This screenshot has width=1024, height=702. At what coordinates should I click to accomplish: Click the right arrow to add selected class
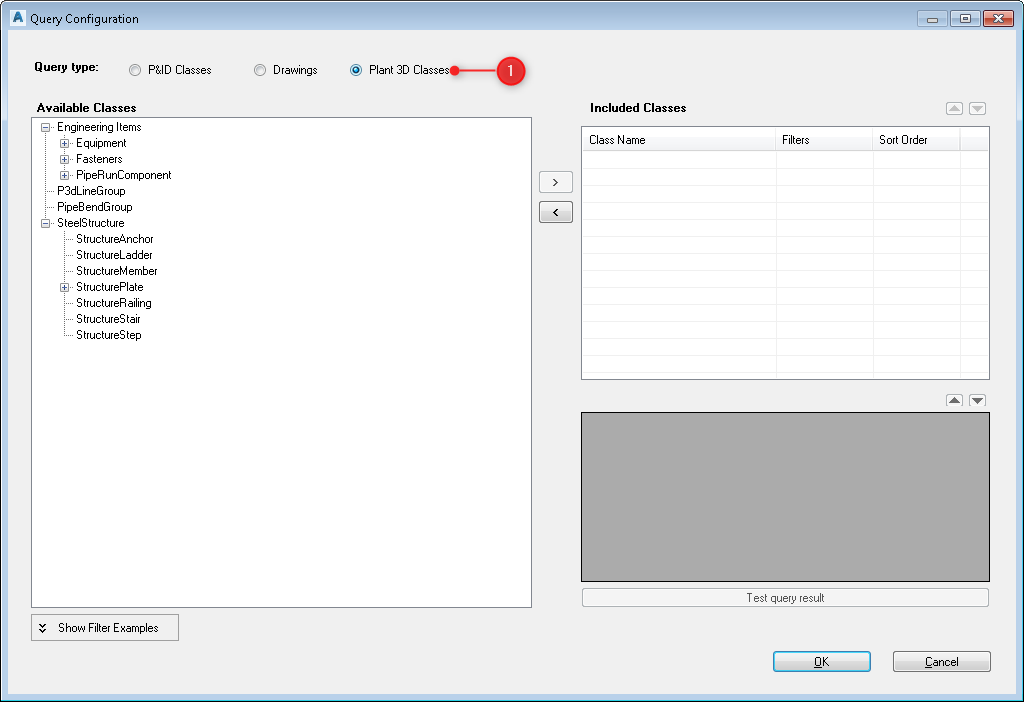pos(556,182)
